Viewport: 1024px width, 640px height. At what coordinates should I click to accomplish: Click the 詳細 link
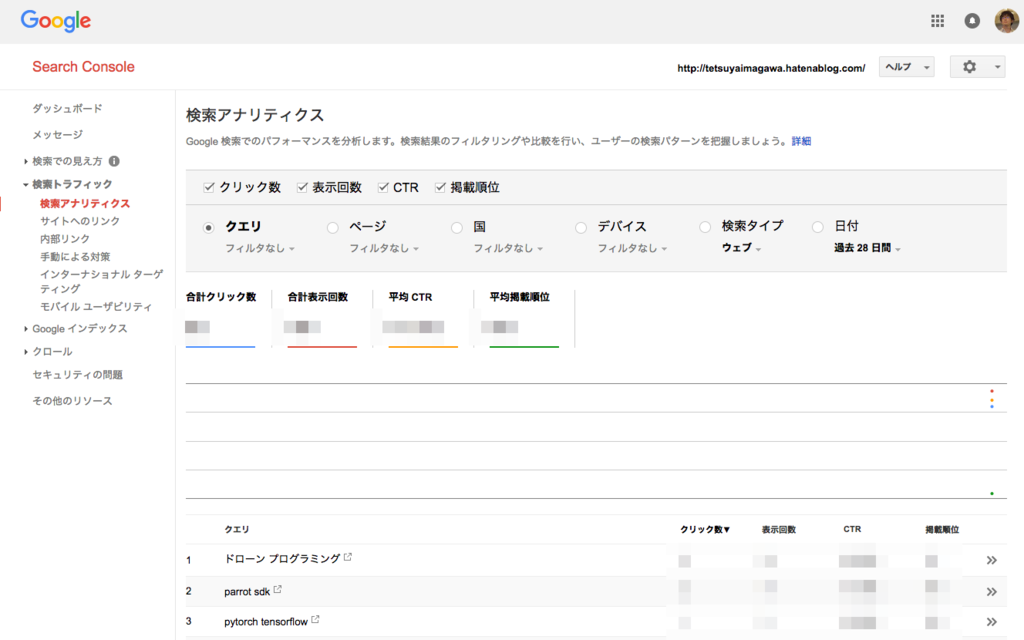(801, 141)
